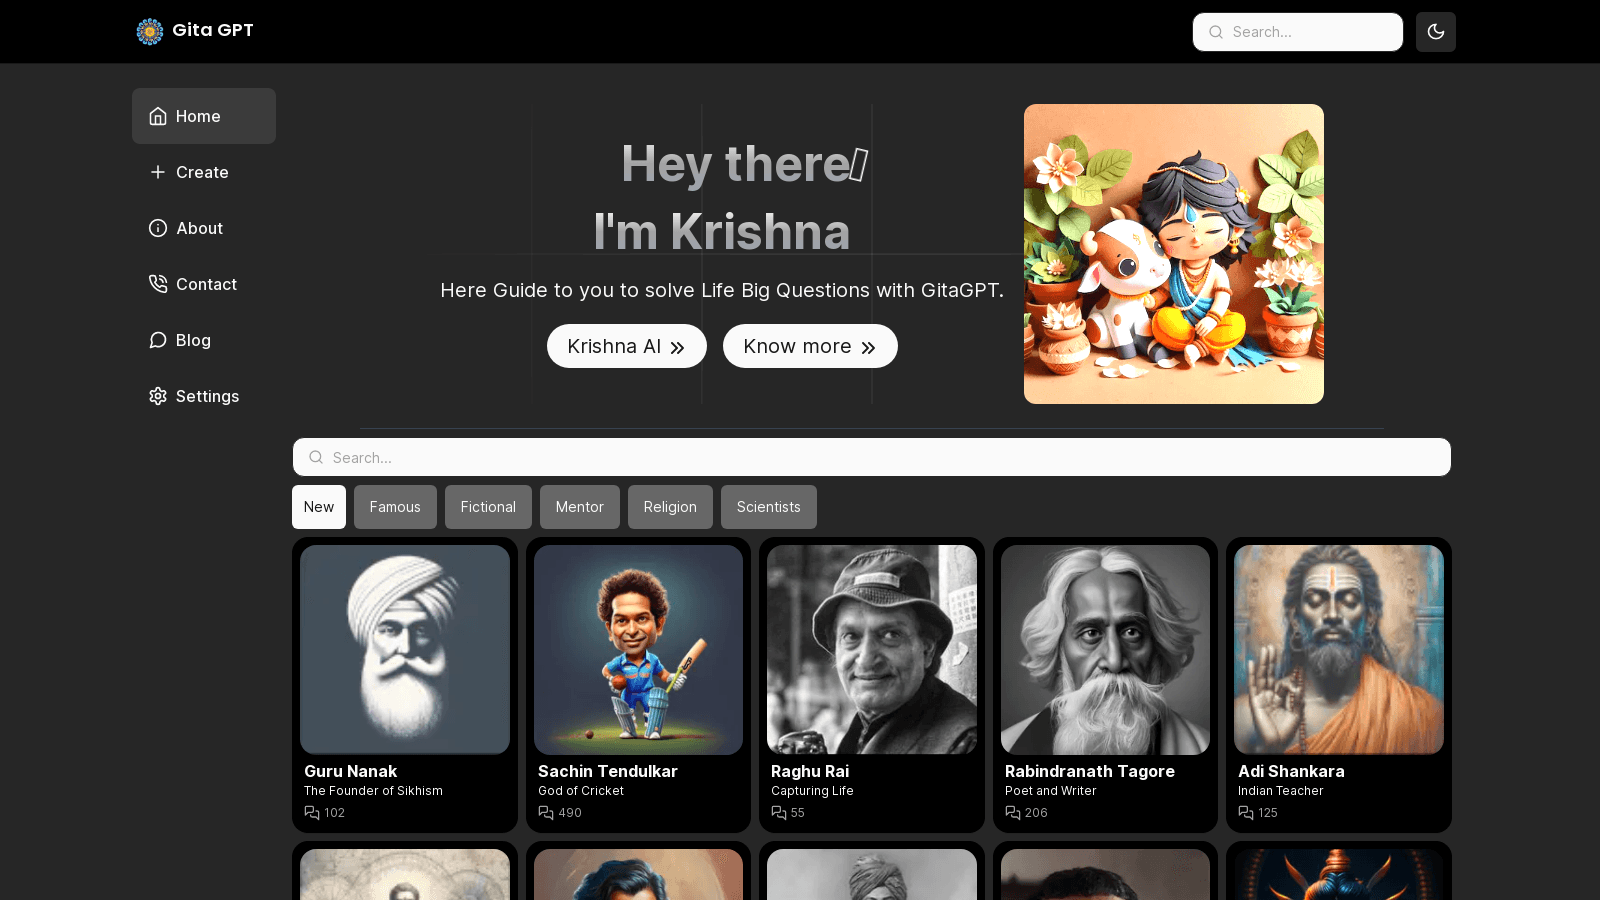Image resolution: width=1600 pixels, height=900 pixels.
Task: Open the About info icon
Action: (x=158, y=228)
